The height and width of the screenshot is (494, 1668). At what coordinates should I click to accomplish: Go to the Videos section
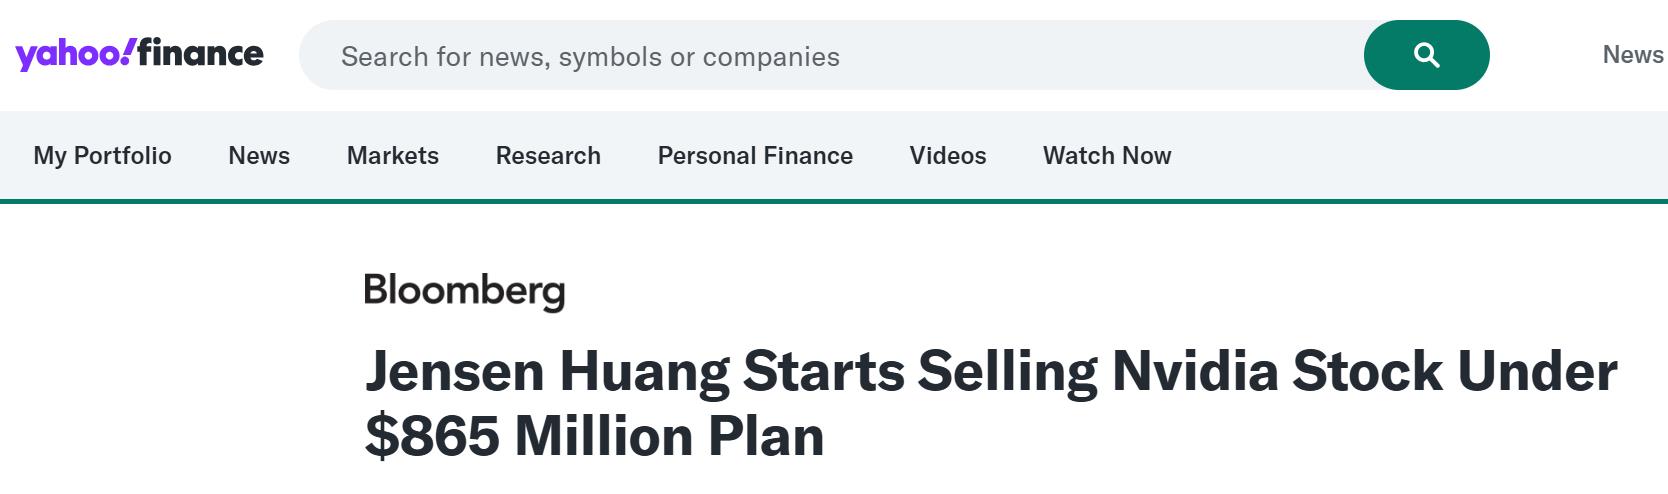948,156
